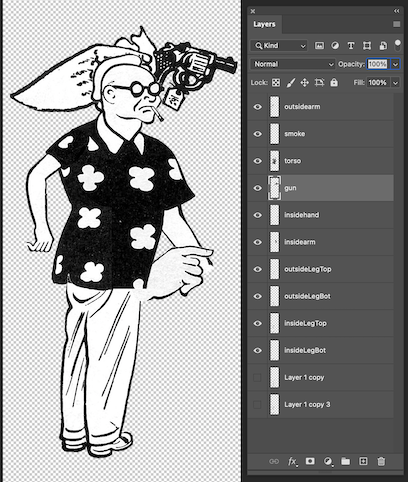Create a new group folder icon

(x=346, y=461)
